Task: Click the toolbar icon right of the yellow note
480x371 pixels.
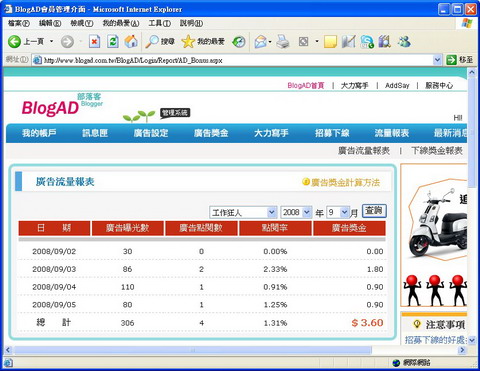Action: pyautogui.click(x=348, y=42)
